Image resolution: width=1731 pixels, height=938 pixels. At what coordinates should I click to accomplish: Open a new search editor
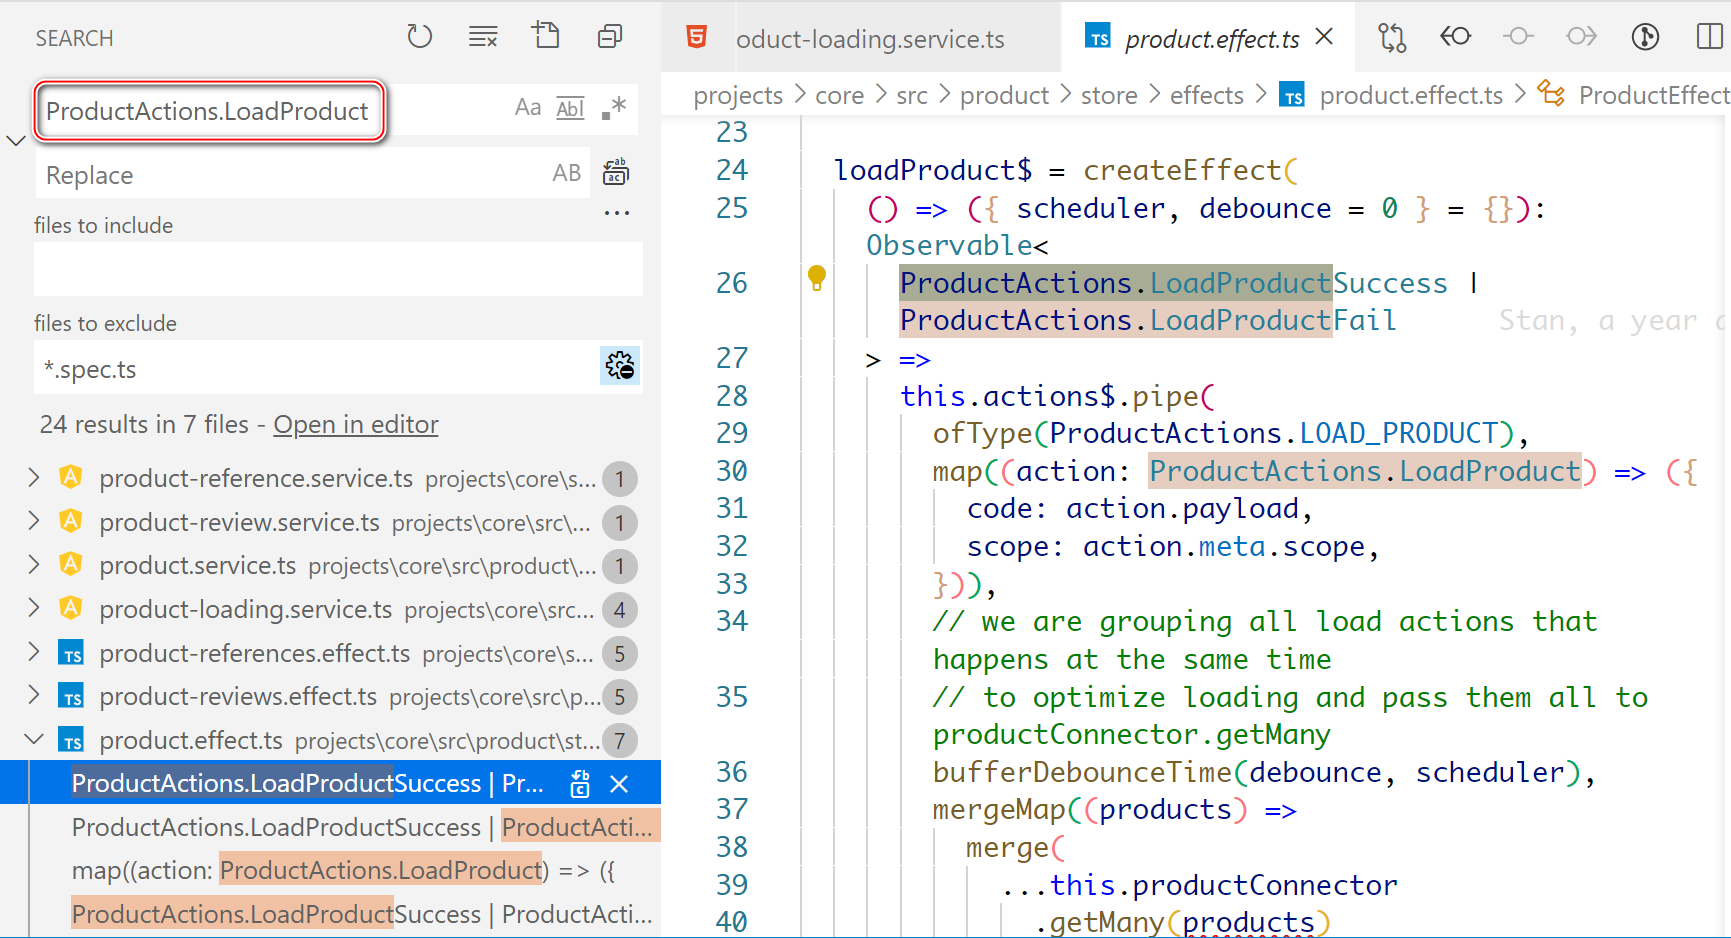click(x=546, y=36)
